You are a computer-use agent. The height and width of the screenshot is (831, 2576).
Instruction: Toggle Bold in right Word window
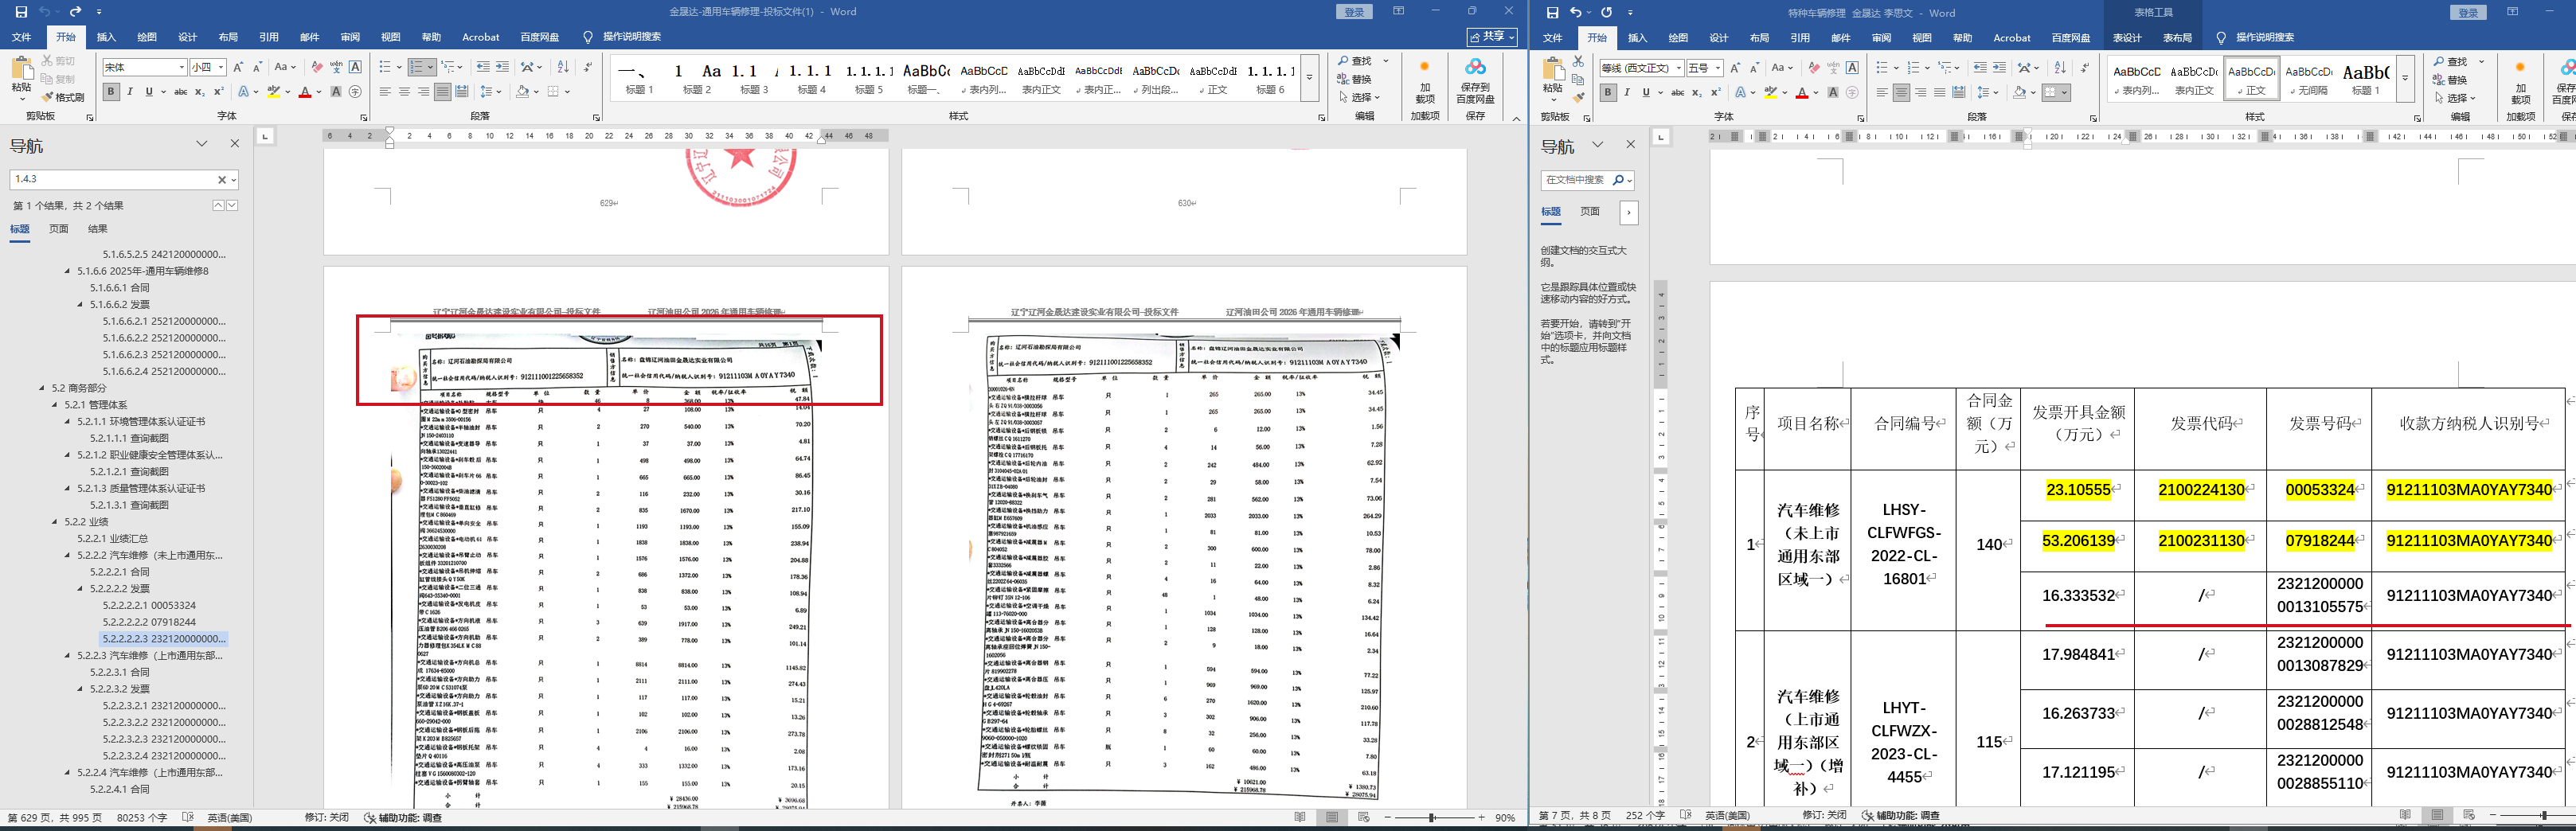pyautogui.click(x=1608, y=93)
